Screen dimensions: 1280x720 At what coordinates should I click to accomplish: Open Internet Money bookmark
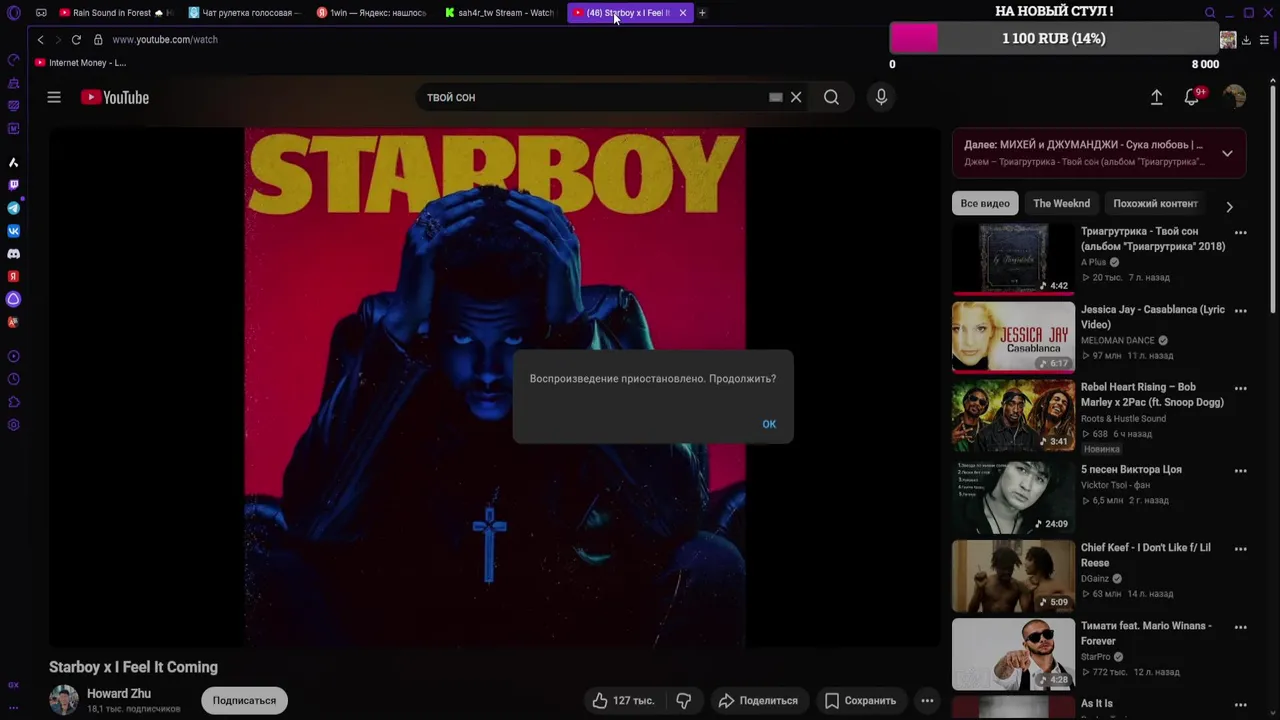click(x=80, y=63)
